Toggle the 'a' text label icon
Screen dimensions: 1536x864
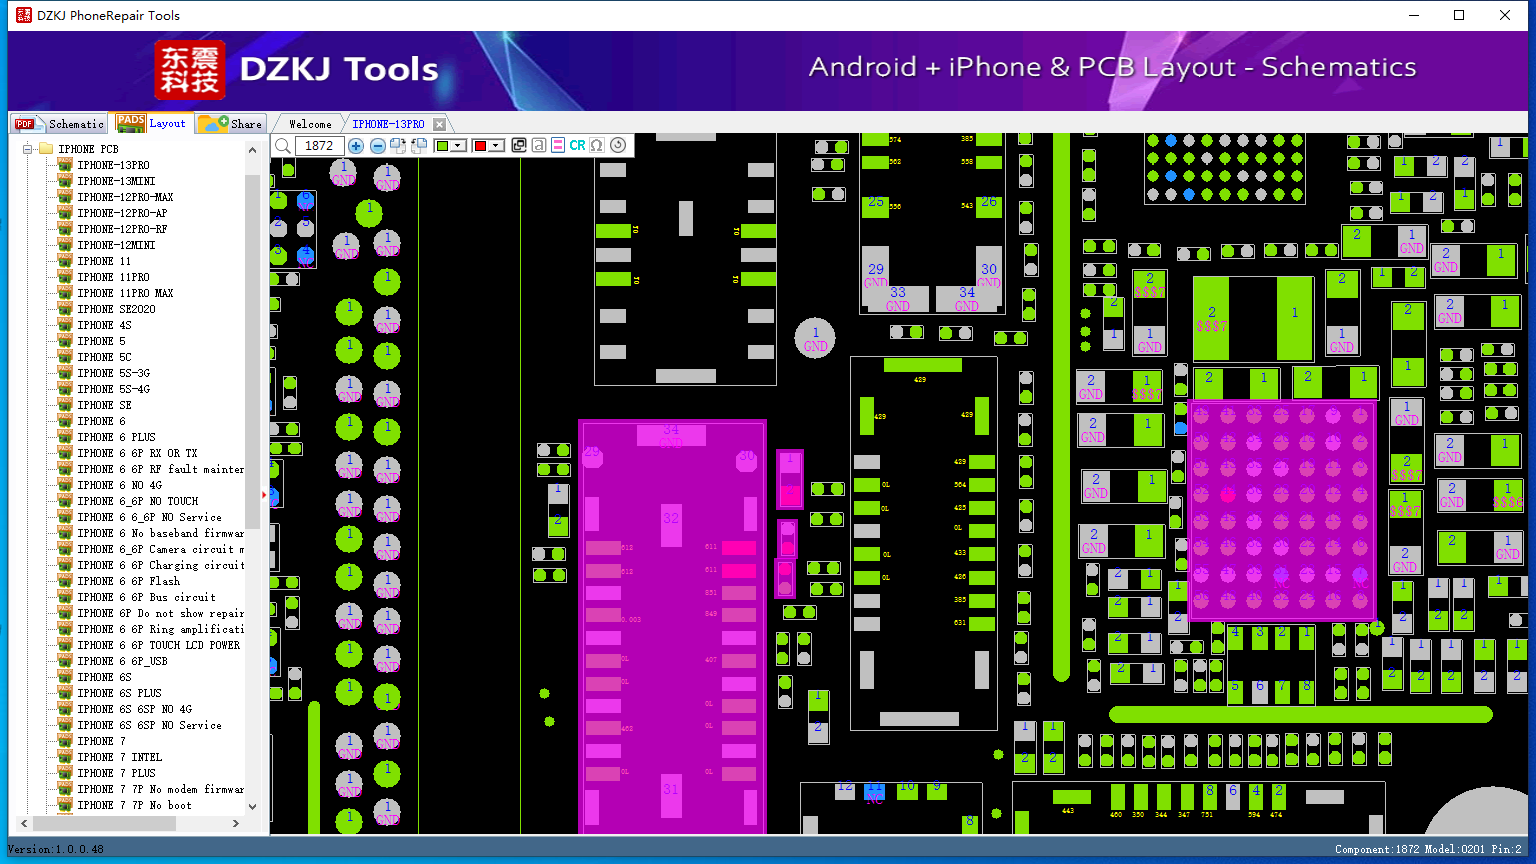(x=539, y=146)
